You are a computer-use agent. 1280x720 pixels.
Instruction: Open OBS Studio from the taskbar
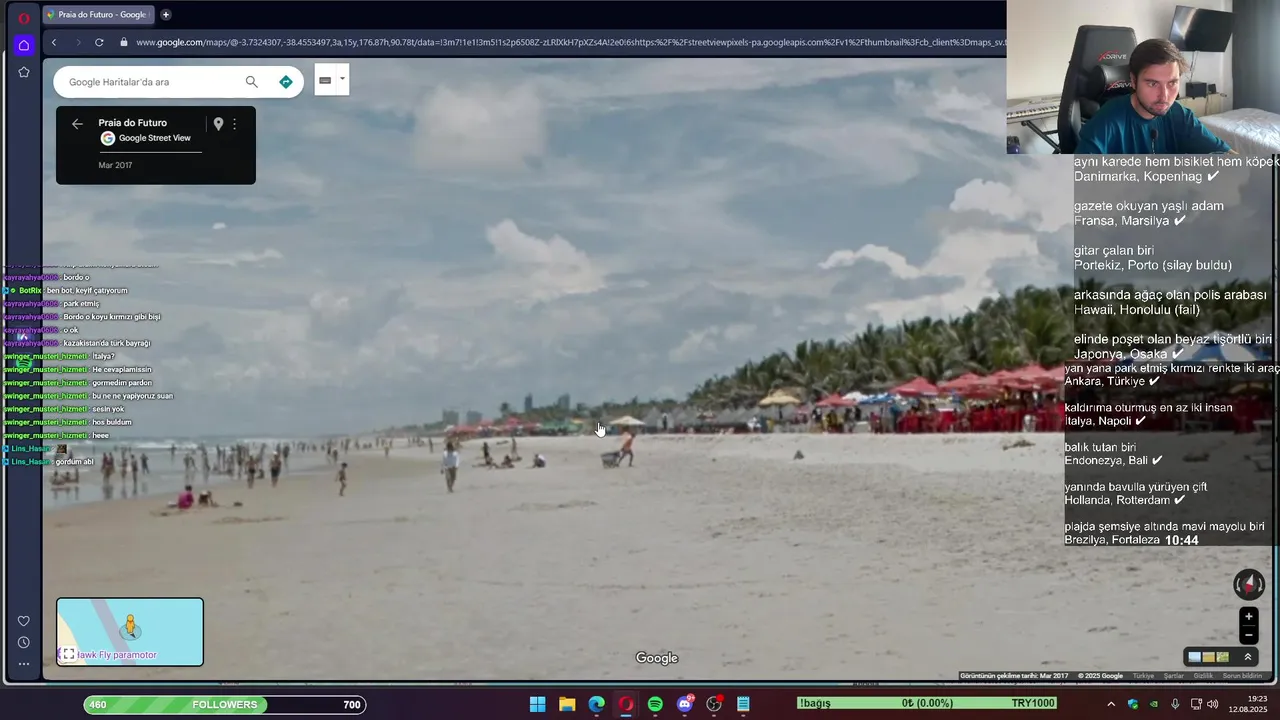714,704
